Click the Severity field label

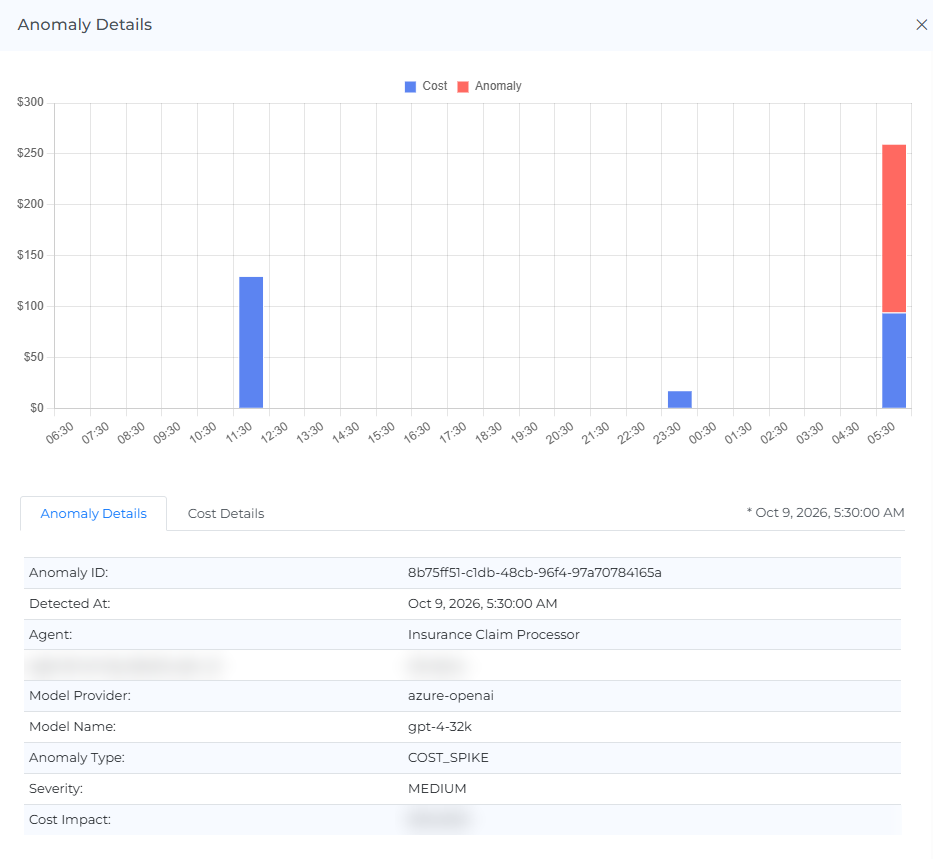tap(56, 789)
